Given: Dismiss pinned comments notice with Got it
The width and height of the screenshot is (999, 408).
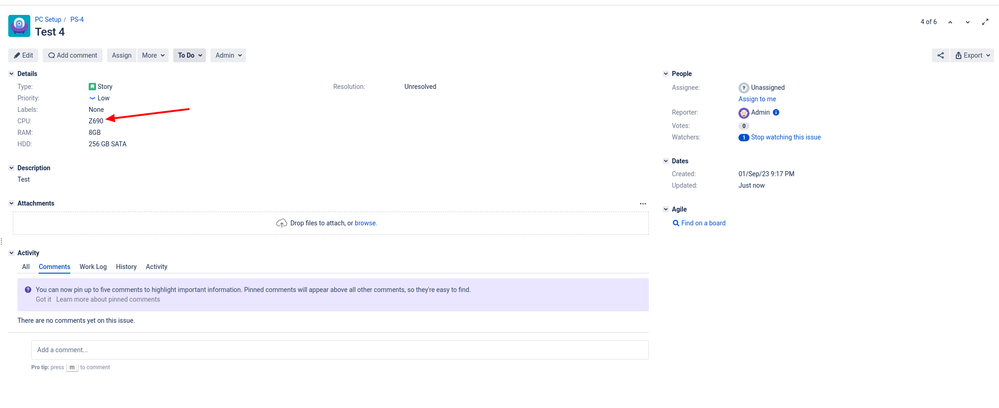Looking at the screenshot, I should (43, 299).
